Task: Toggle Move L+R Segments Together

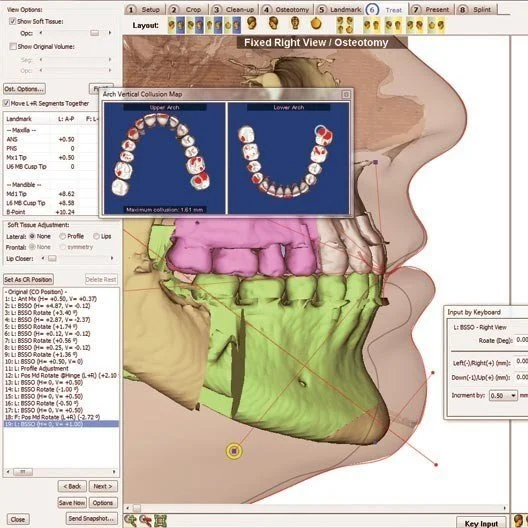Action: [x=6, y=103]
